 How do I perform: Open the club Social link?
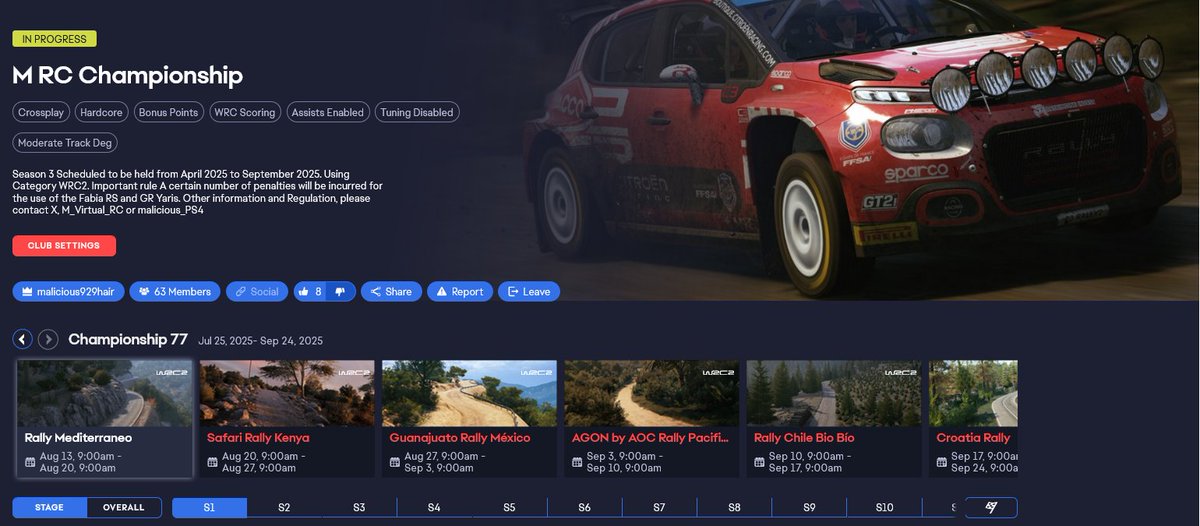(x=256, y=292)
